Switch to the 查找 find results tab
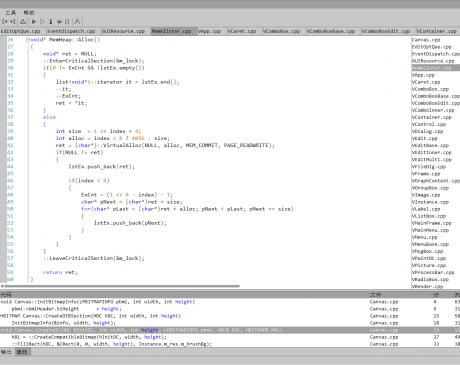This screenshot has width=460, height=365. (22, 352)
